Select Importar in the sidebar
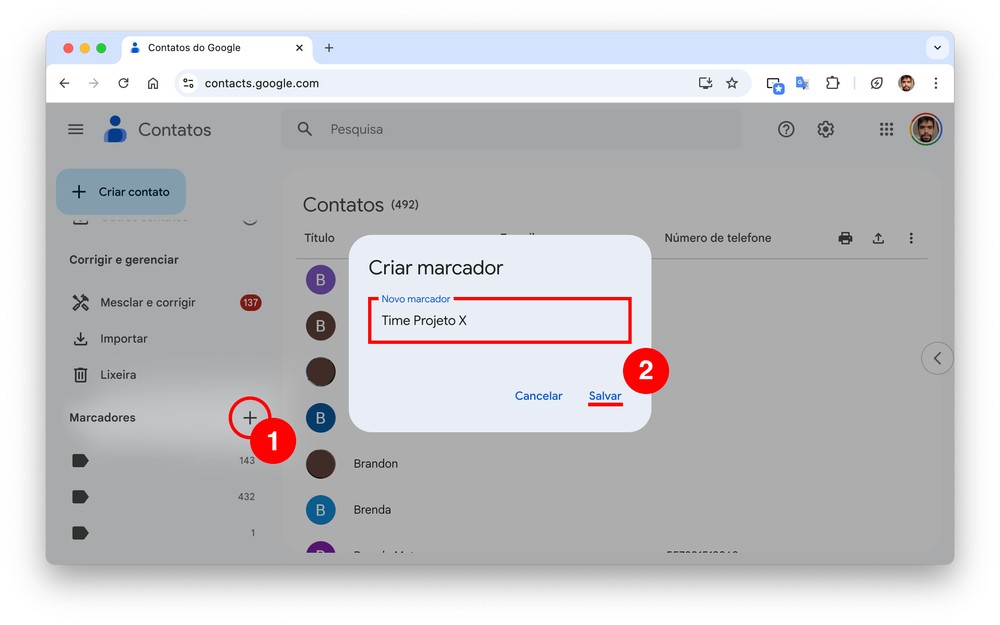The width and height of the screenshot is (1000, 625). [123, 339]
